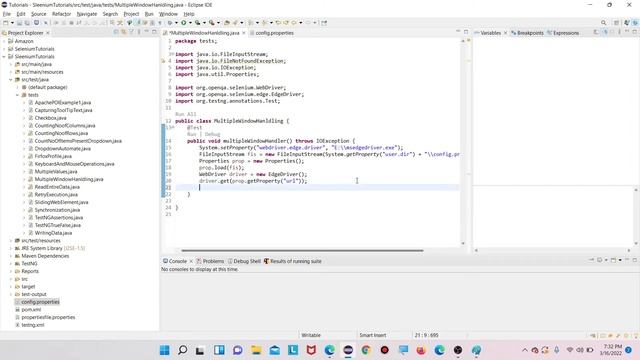Screen dimensions: 640x360
Task: Open the Windows Start menu
Action: tap(164, 350)
